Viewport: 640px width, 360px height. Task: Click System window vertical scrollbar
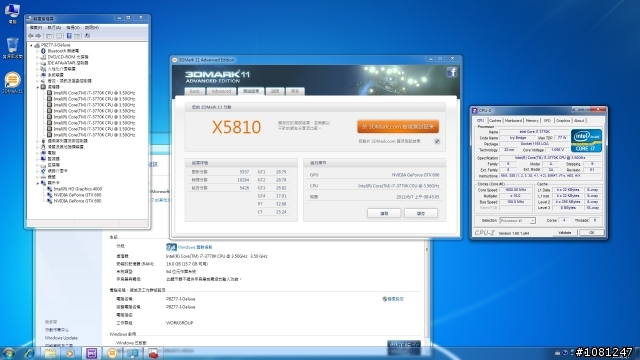pos(427,292)
